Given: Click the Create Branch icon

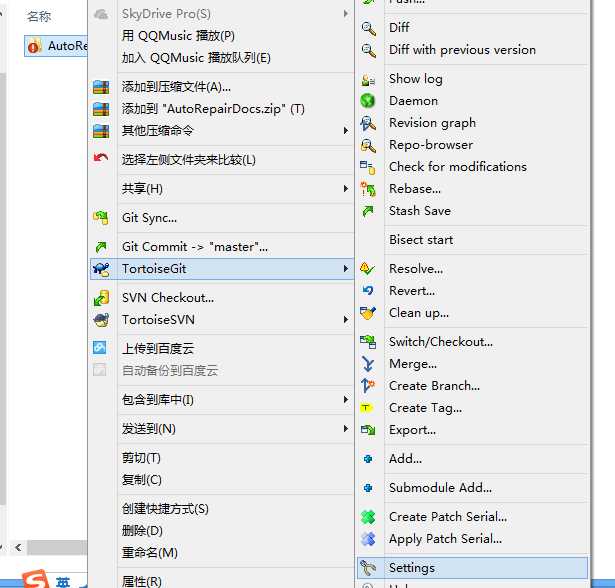Looking at the screenshot, I should click(368, 386).
